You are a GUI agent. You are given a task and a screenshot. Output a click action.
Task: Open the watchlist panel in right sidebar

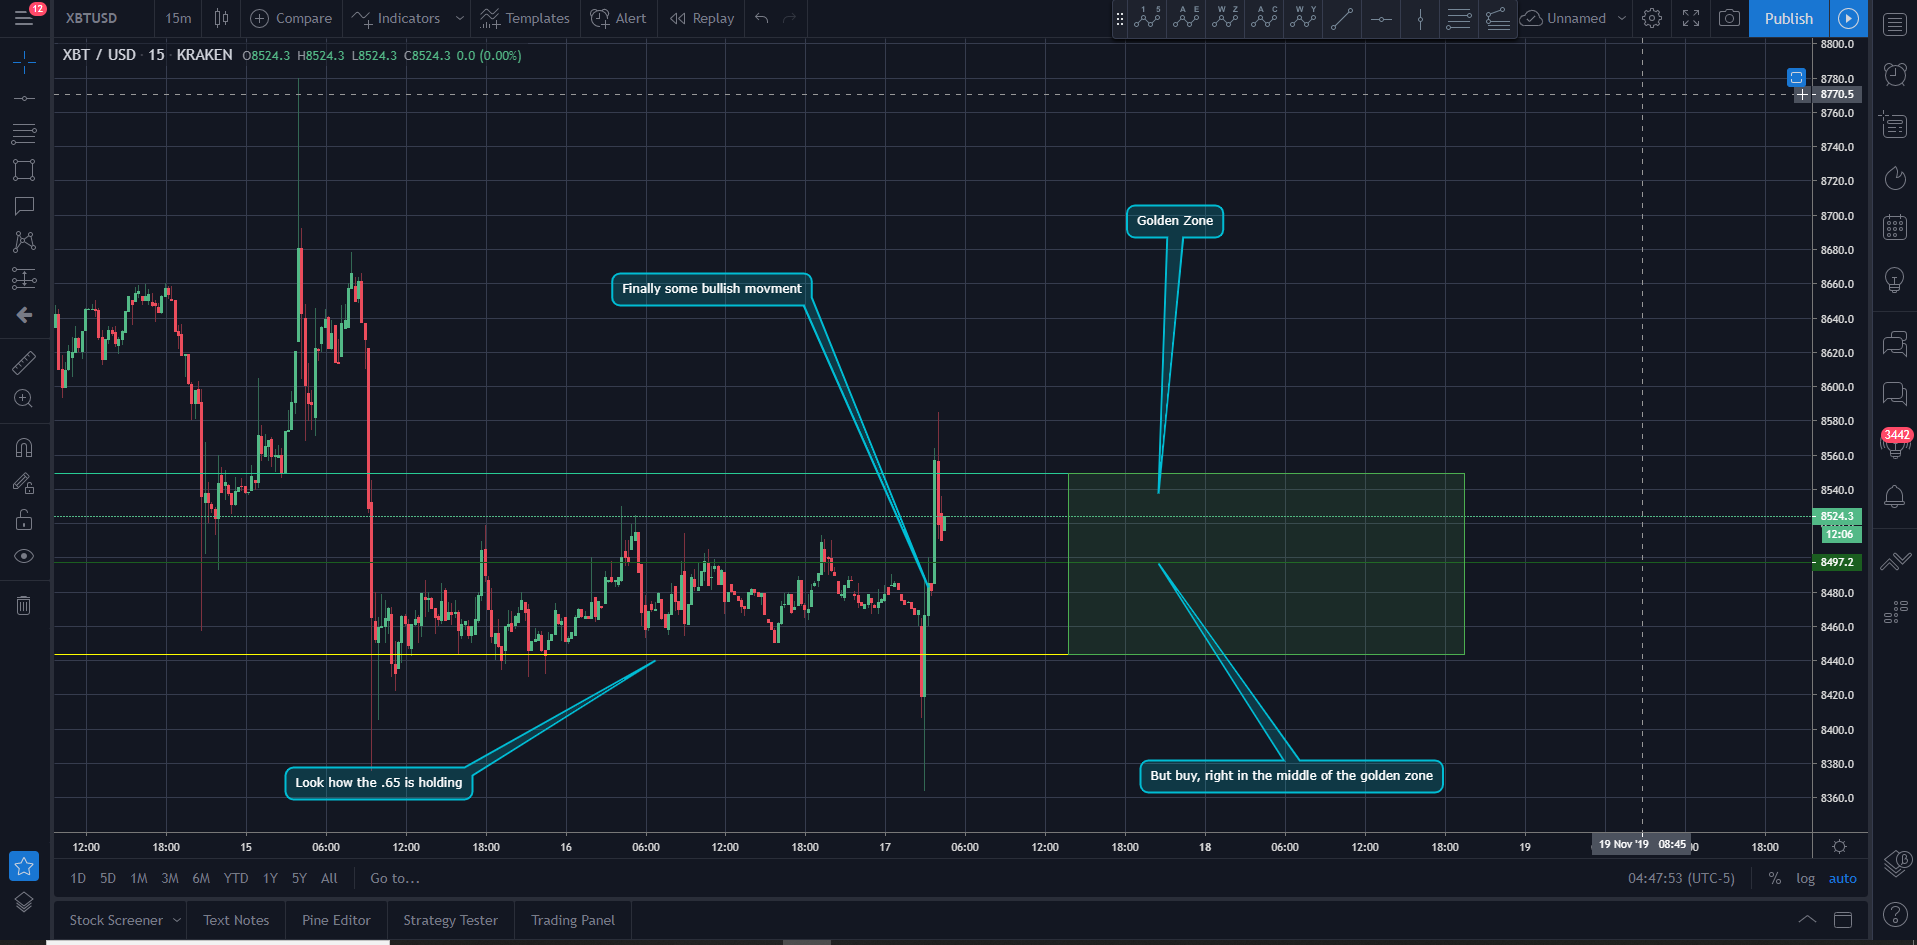[1895, 25]
